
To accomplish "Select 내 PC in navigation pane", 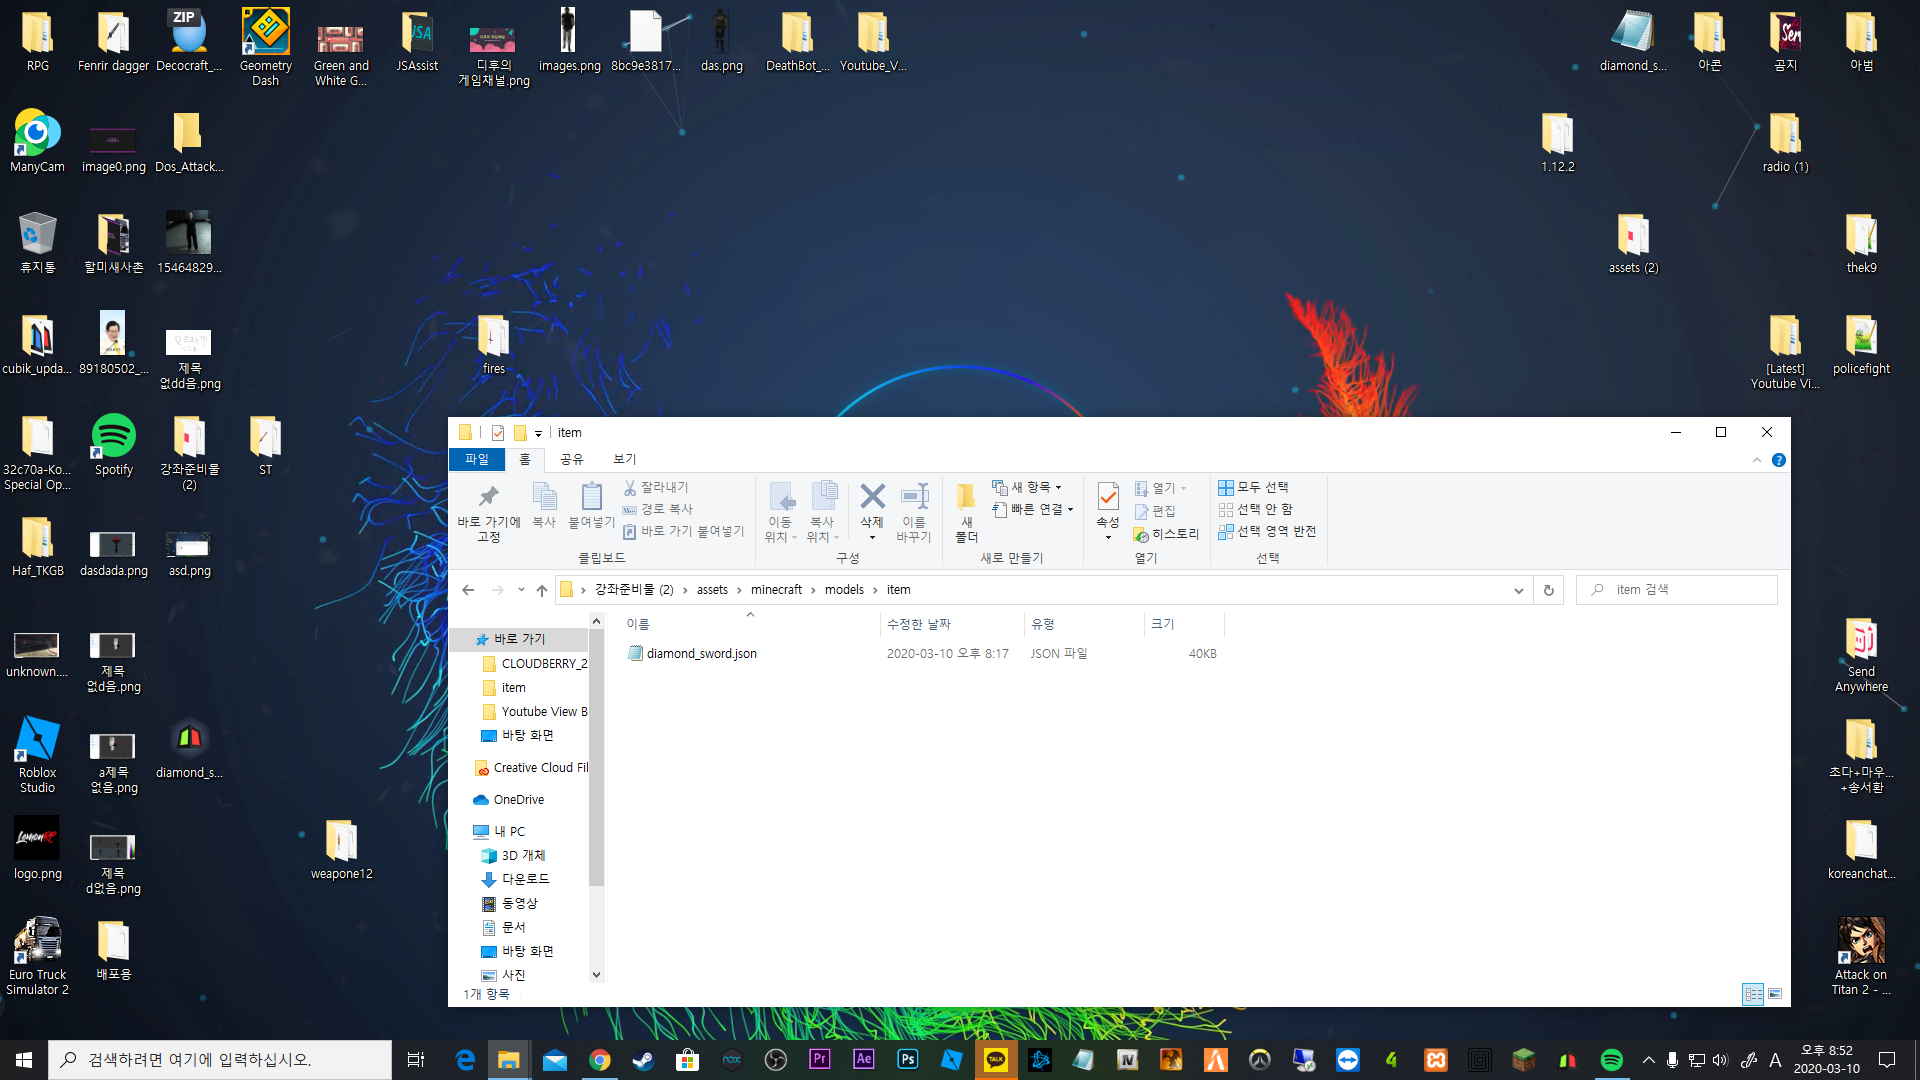I will click(x=498, y=831).
